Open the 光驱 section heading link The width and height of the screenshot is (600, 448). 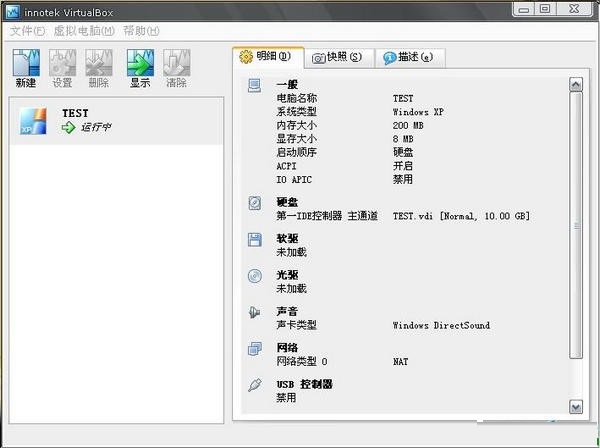(287, 275)
